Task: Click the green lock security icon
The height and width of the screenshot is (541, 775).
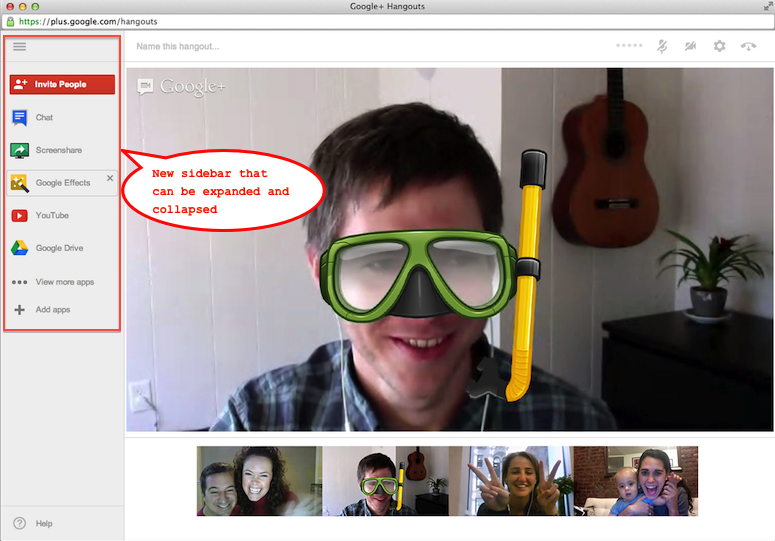Action: point(10,22)
